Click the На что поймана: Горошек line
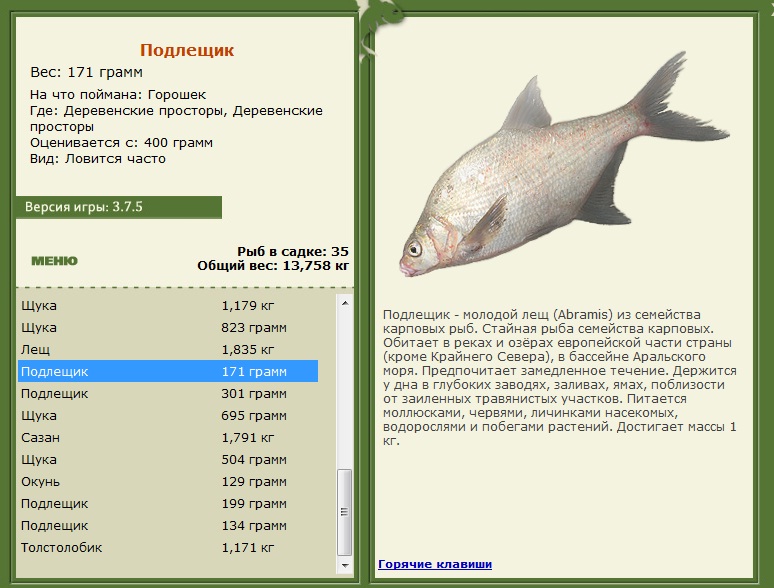Screen dimensions: 774x588 (118, 94)
